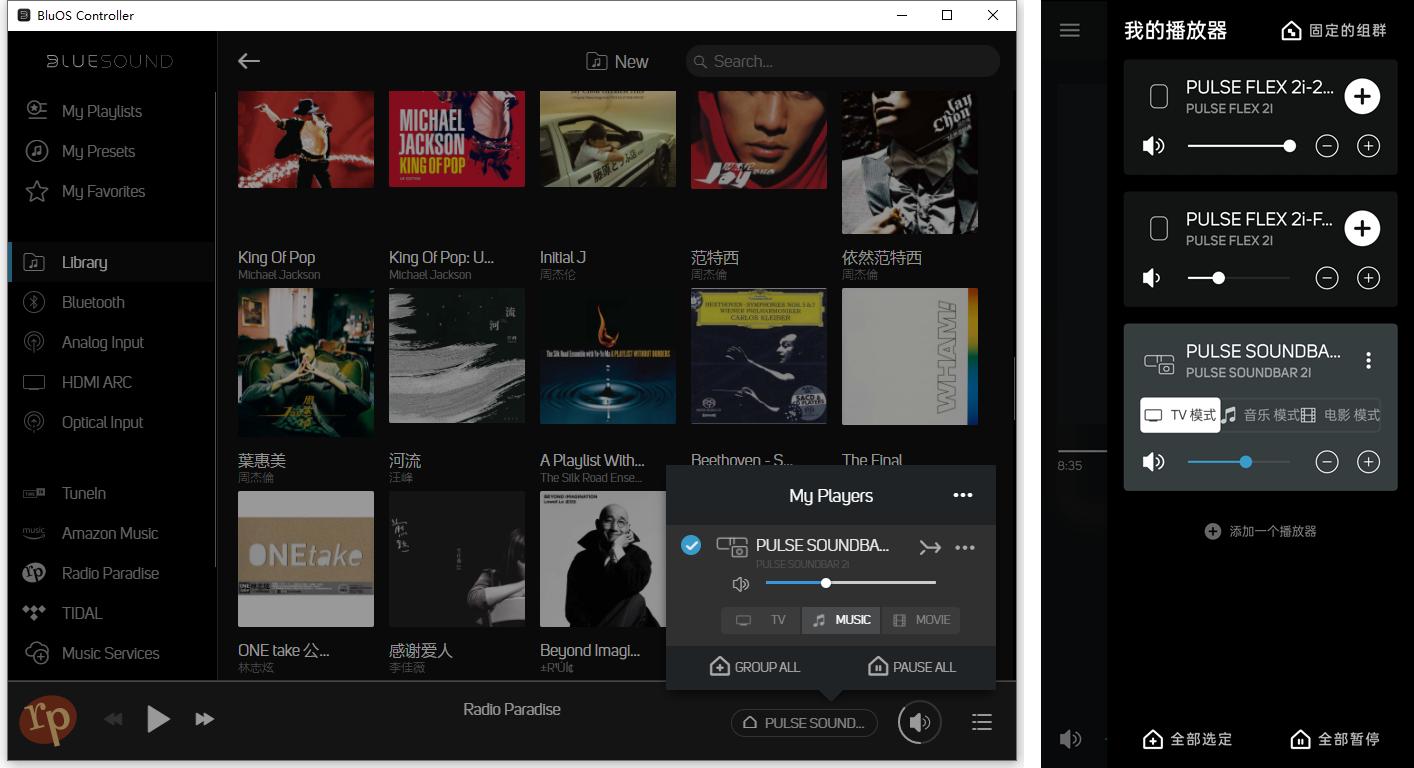Click the Radio Paradise rp logo
The image size is (1414, 768).
(48, 720)
